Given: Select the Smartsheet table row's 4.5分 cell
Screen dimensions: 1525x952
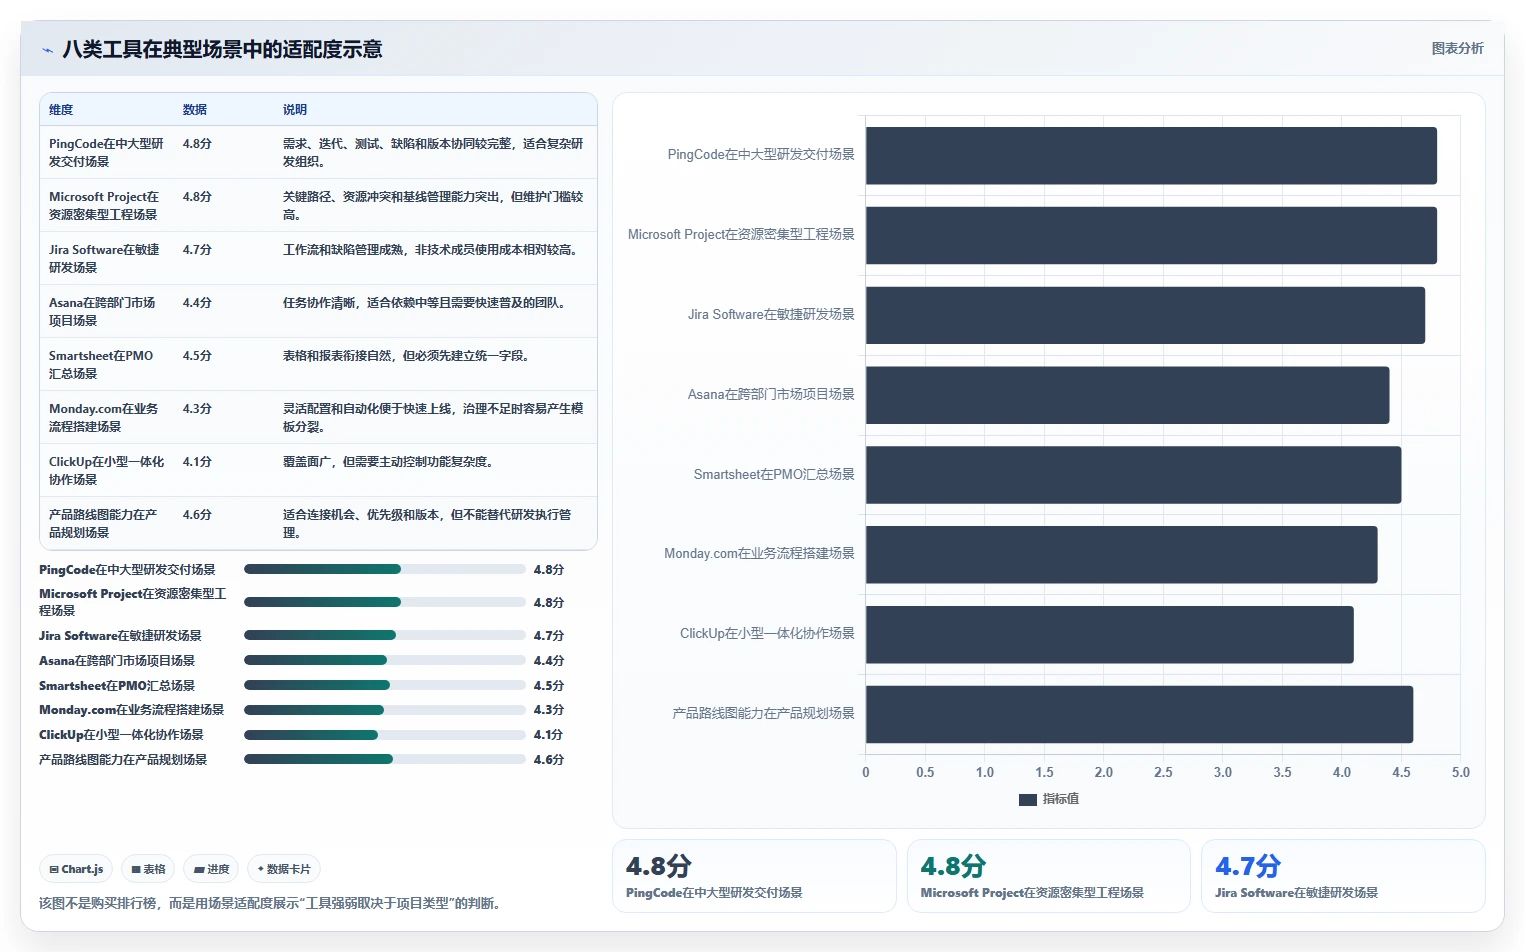Looking at the screenshot, I should coord(197,356).
